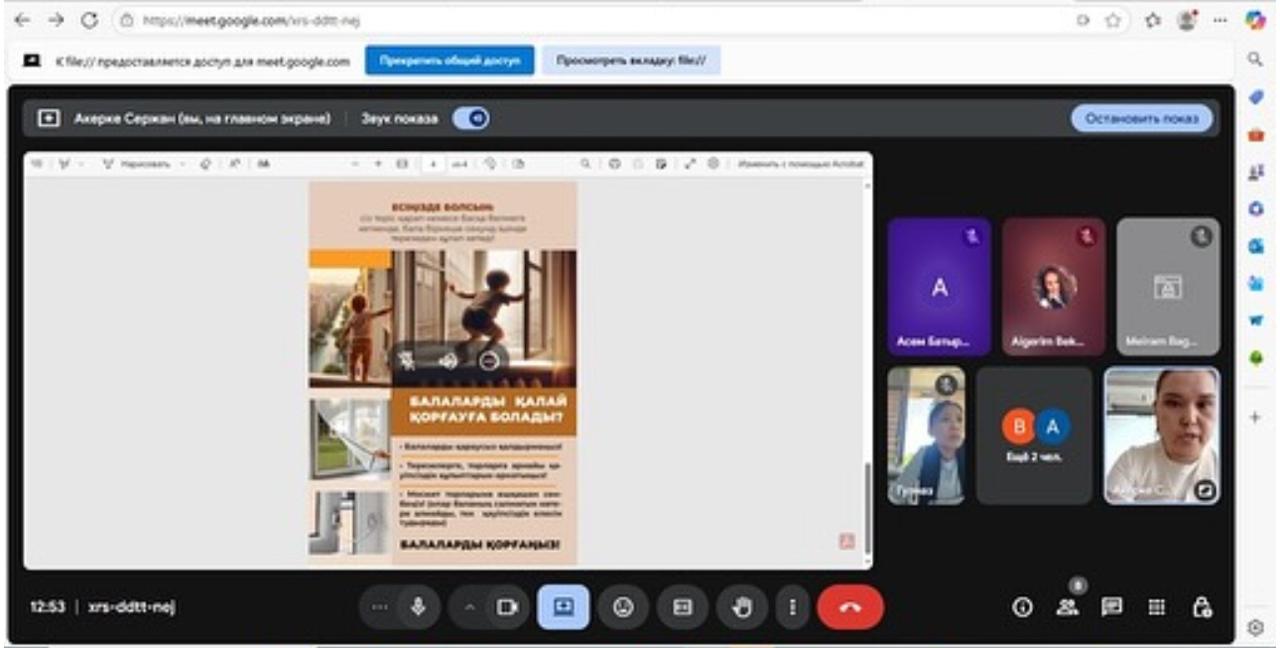Show the participants list
This screenshot has height=648, width=1280.
(1069, 607)
